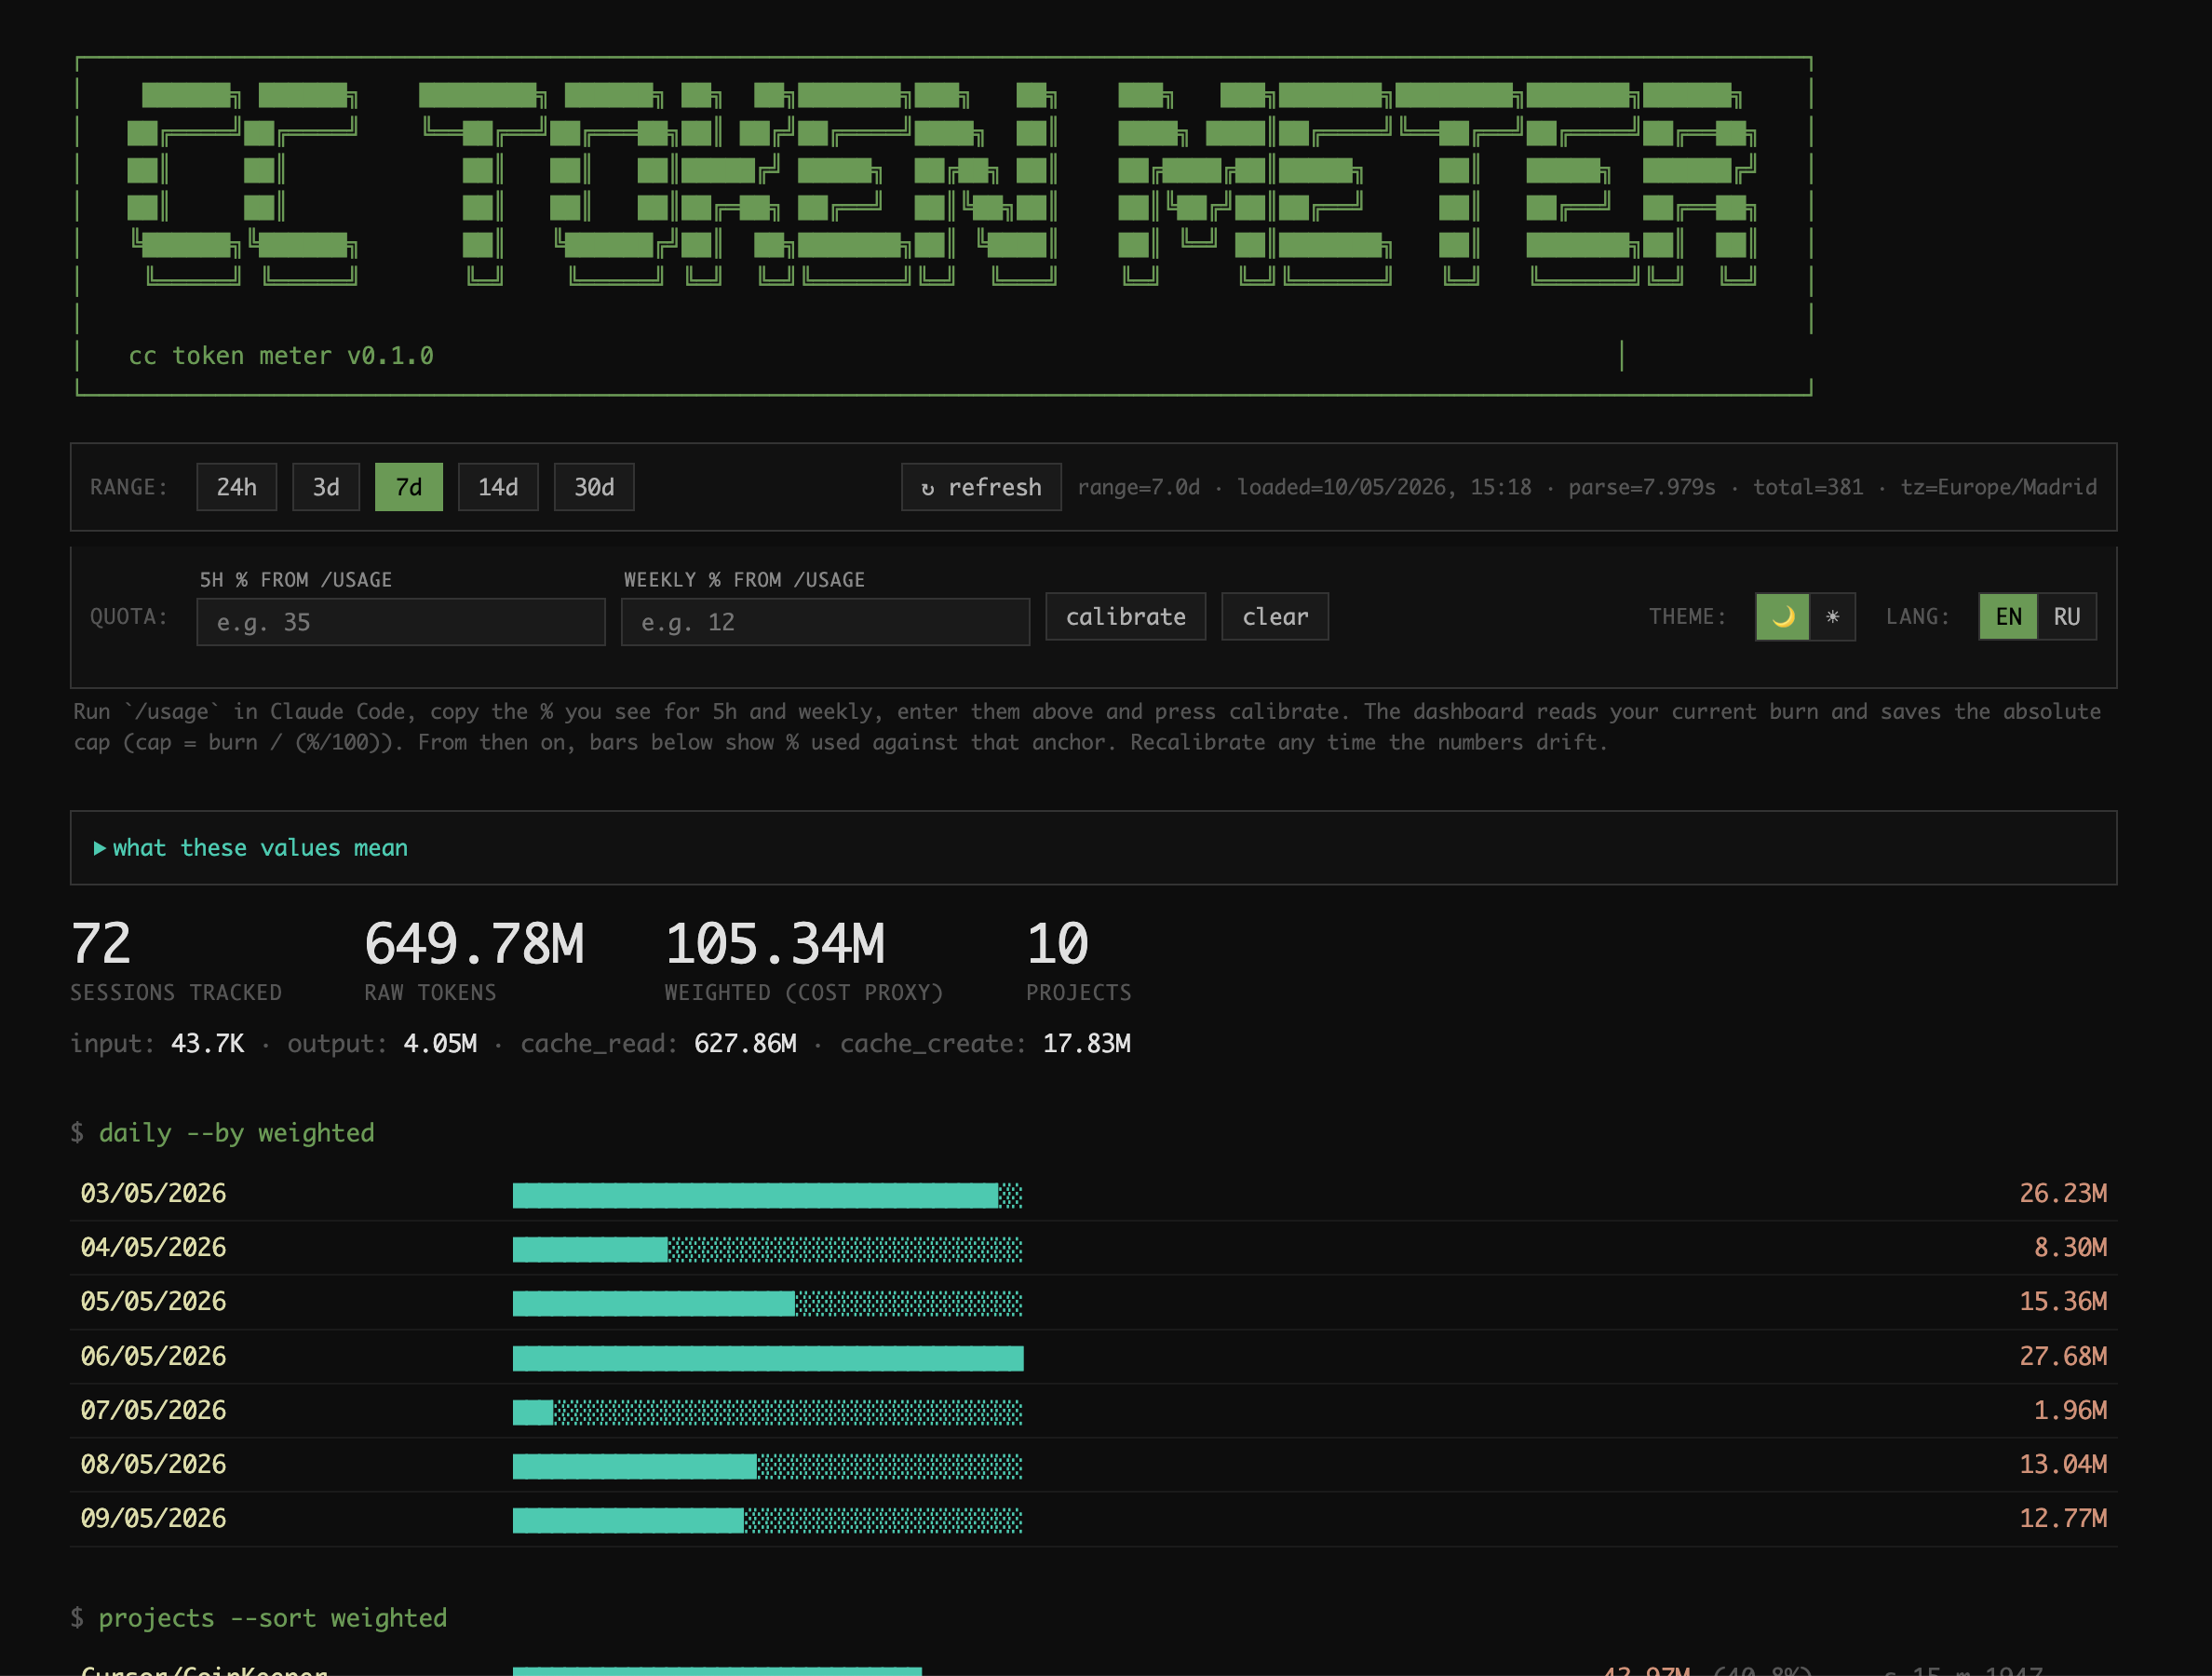Select the 14d range
Viewport: 2212px width, 1676px height.
point(498,487)
